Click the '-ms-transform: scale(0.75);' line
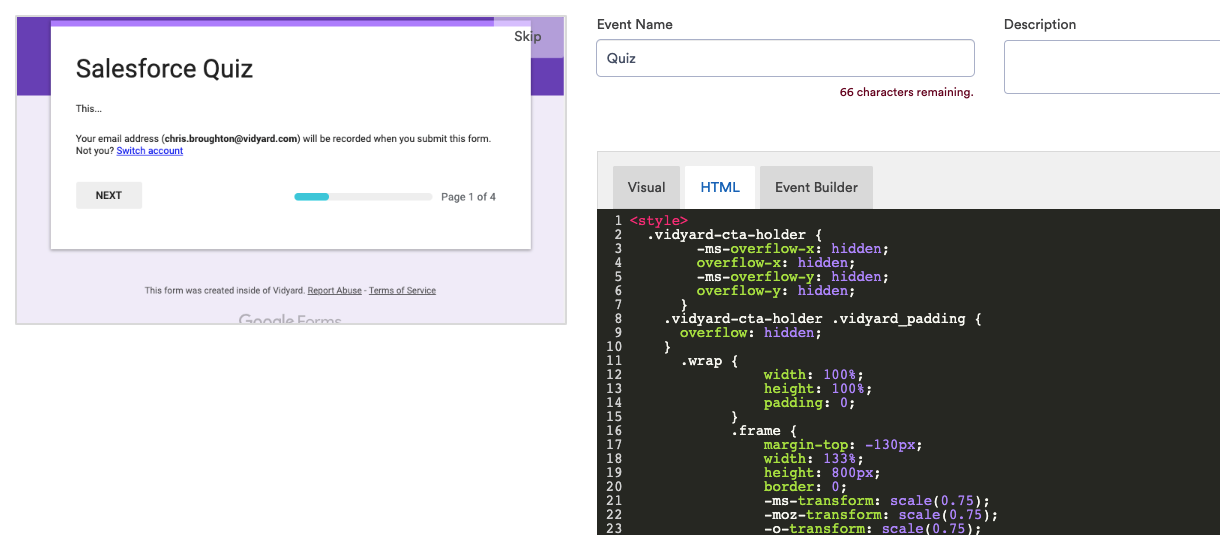Viewport: 1220px width, 535px height. point(876,501)
